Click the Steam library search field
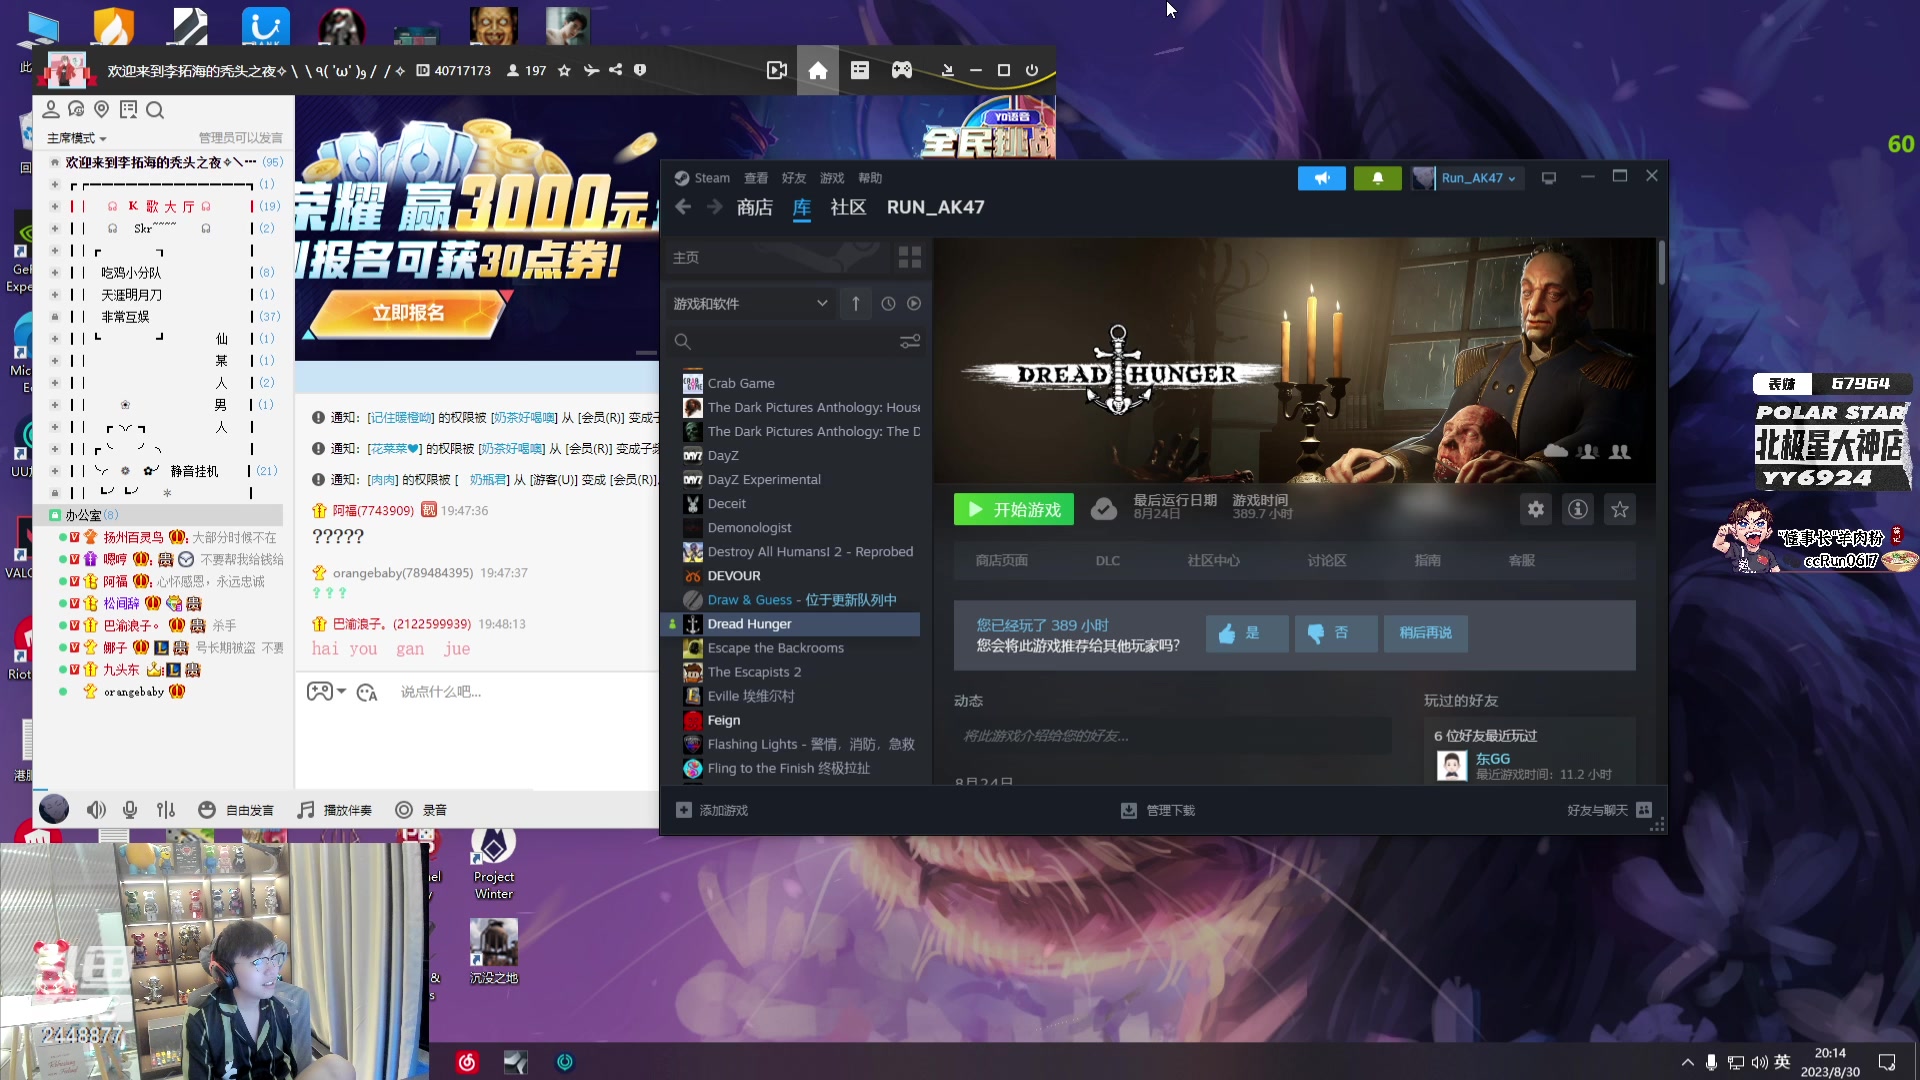Viewport: 1920px width, 1080px height. point(783,341)
